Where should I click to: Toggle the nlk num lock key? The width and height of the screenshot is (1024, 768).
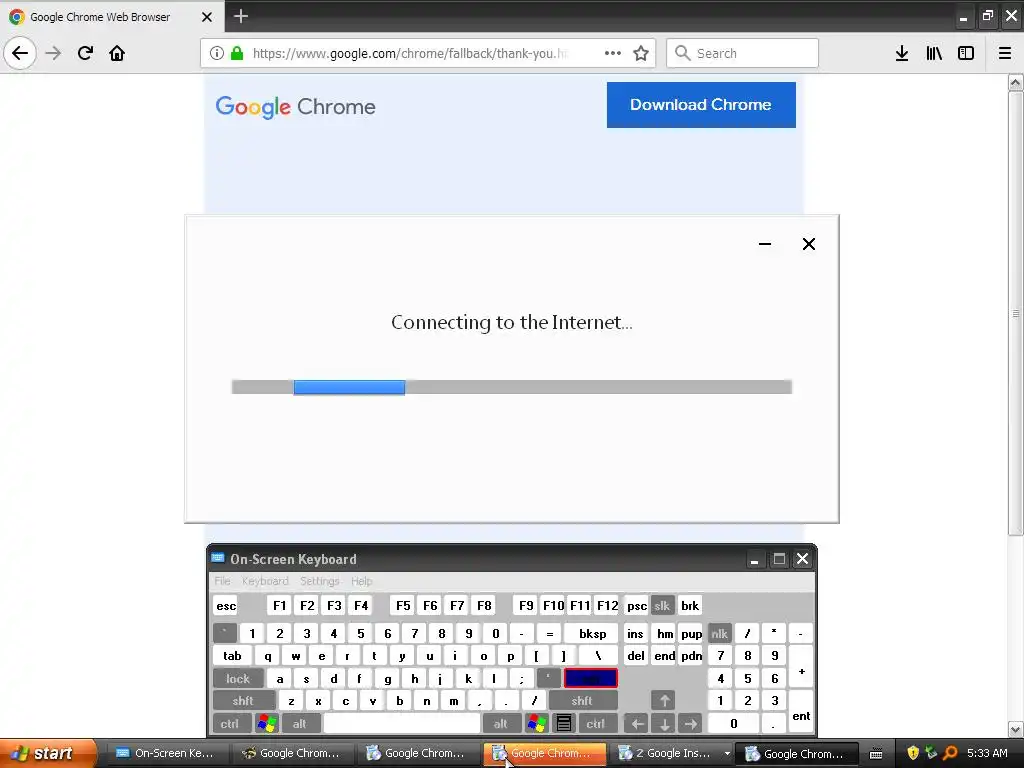(x=720, y=633)
